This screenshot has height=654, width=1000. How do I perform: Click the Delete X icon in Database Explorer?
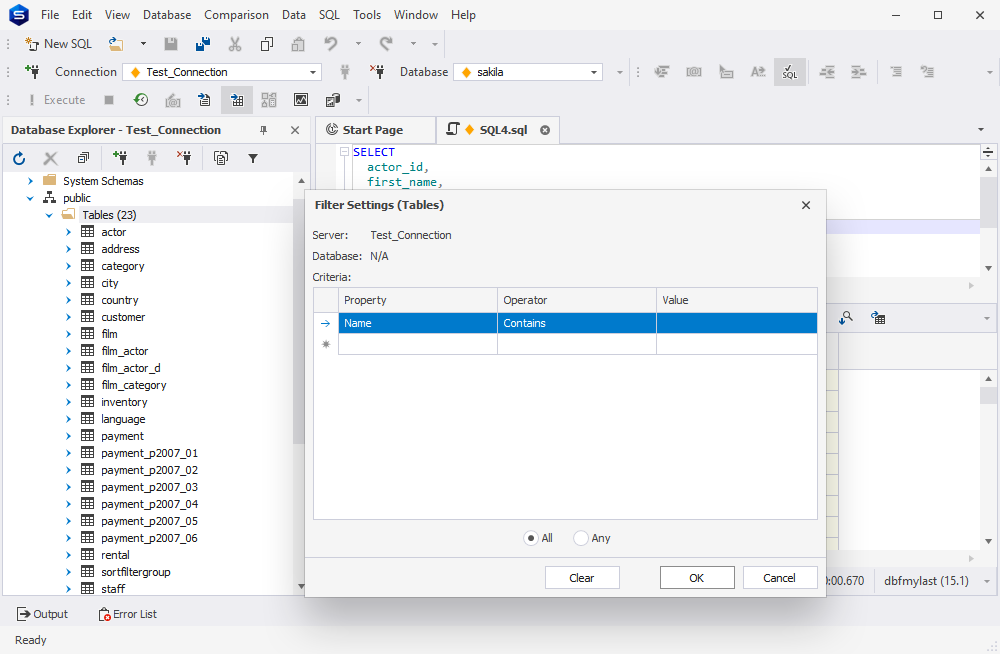[x=50, y=158]
